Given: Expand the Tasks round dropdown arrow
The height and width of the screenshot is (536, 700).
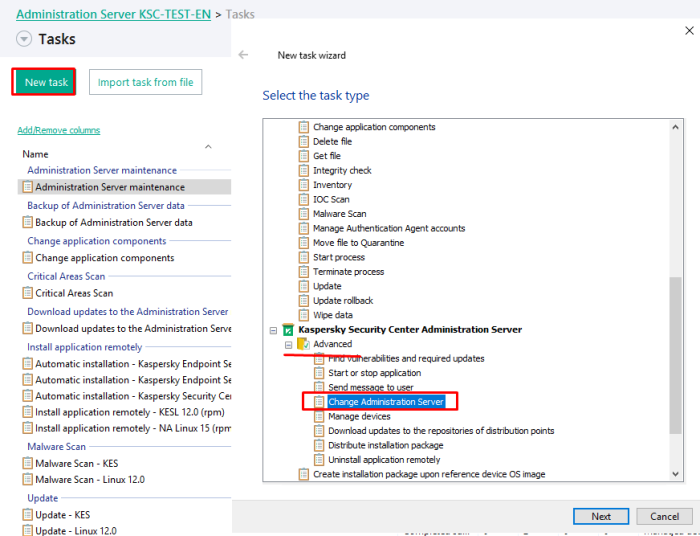Looking at the screenshot, I should tap(24, 39).
